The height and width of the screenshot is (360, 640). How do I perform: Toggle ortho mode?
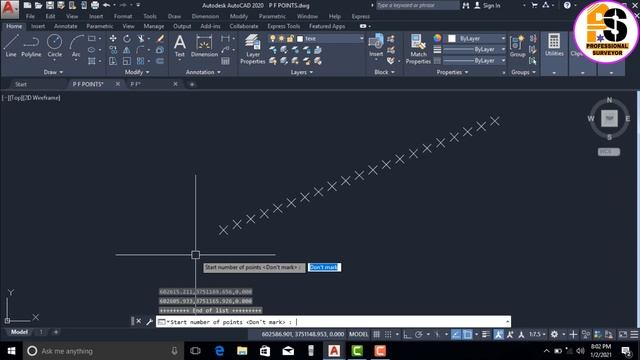[407, 334]
